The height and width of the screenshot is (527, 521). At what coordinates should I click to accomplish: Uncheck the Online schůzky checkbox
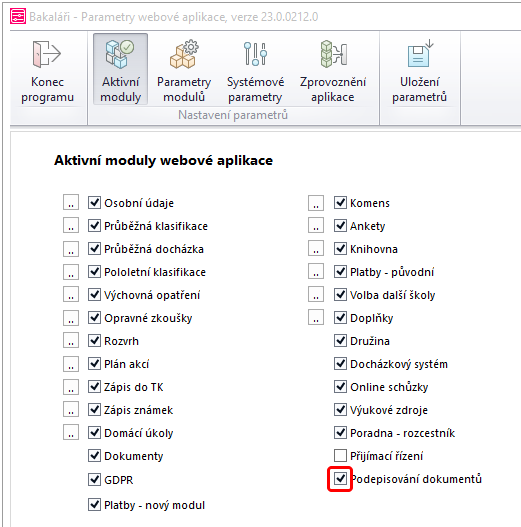click(340, 387)
